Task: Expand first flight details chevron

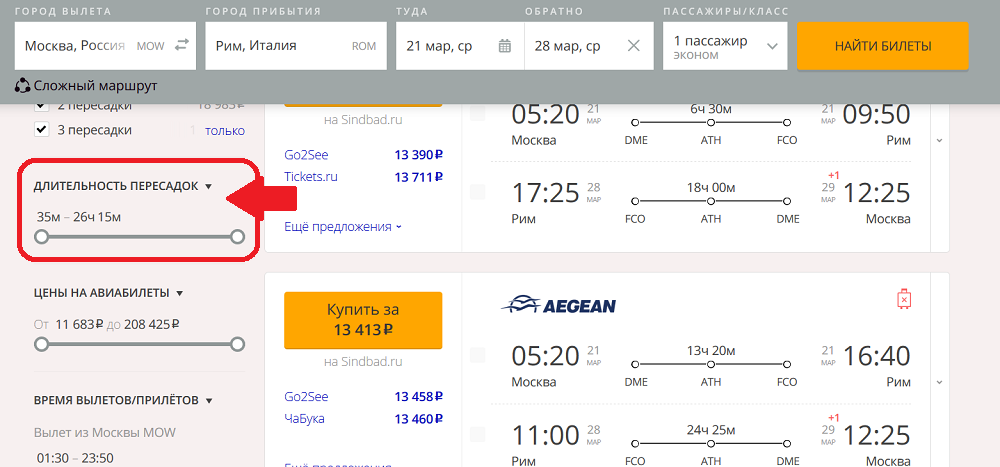Action: (939, 140)
